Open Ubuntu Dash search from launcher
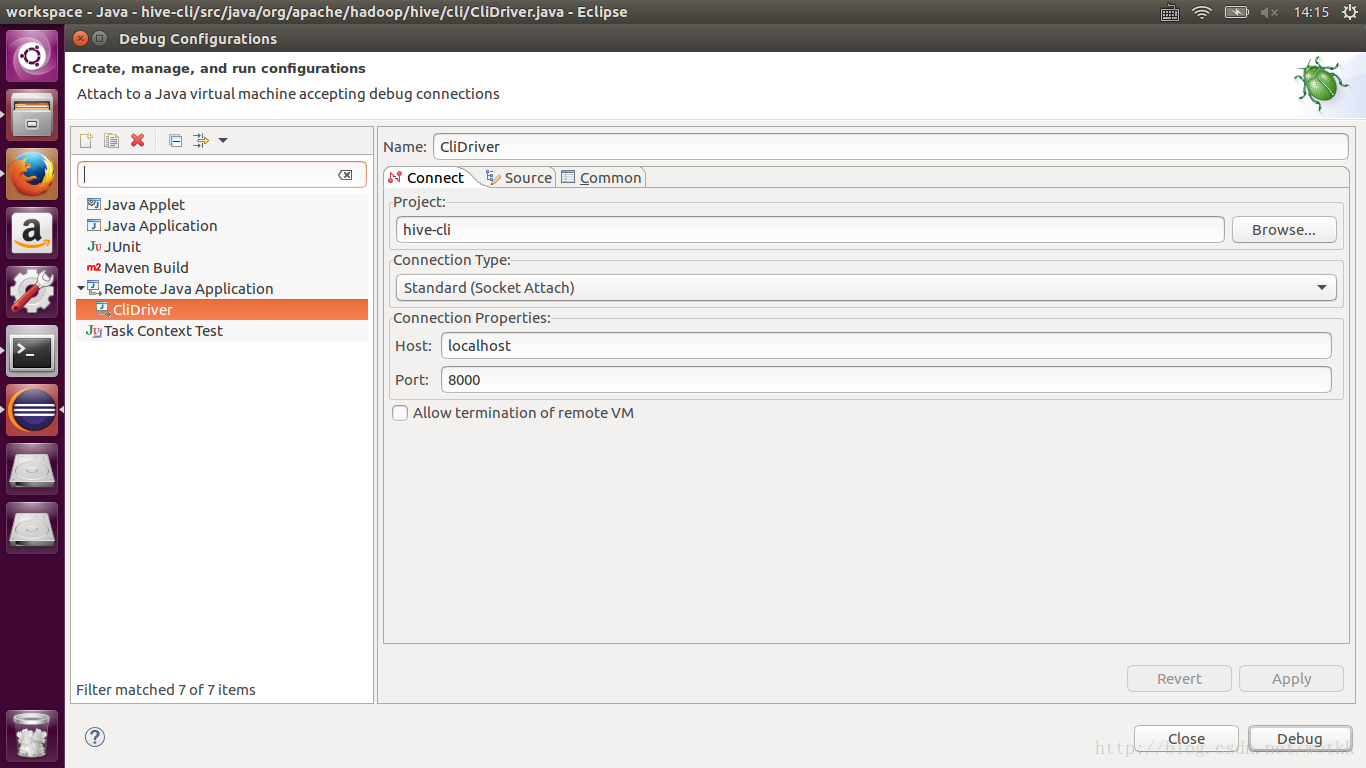This screenshot has width=1366, height=768. point(32,56)
